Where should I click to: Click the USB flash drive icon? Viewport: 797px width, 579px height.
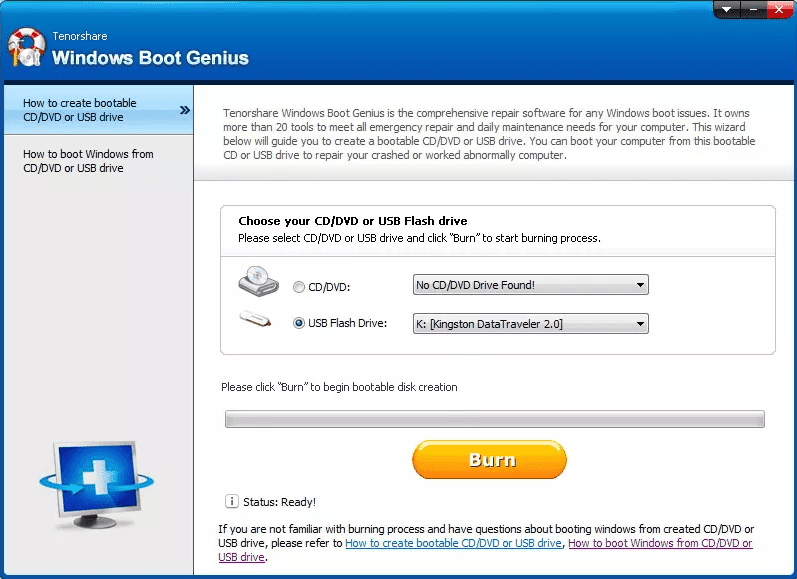tap(255, 319)
